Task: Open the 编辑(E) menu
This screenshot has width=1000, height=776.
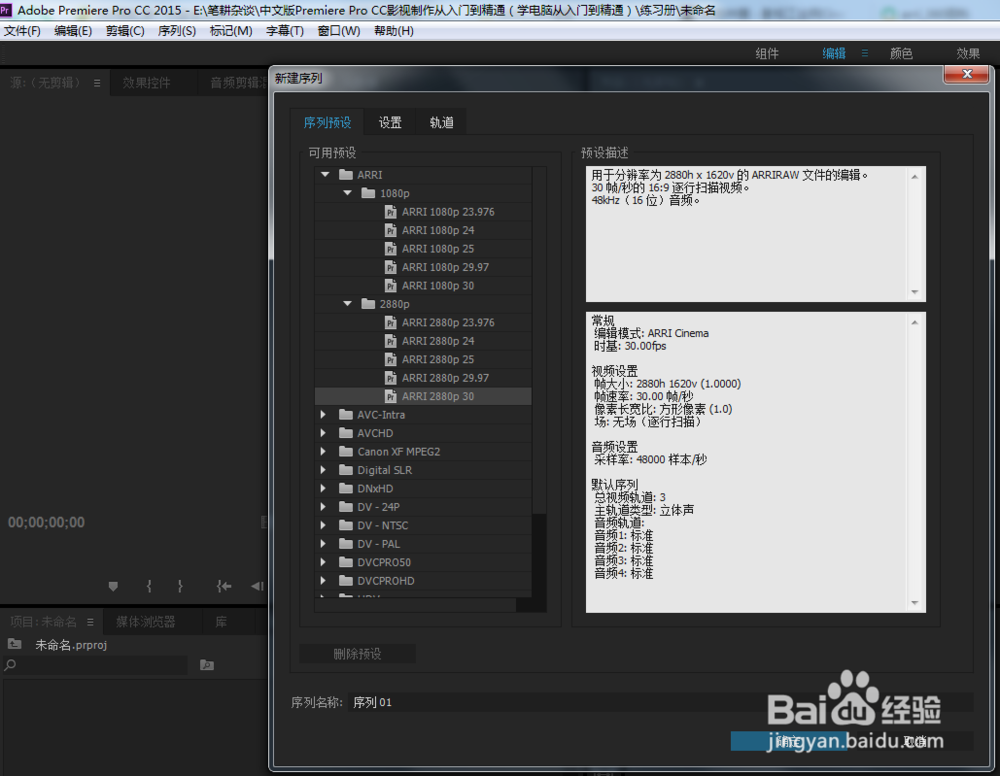Action: [73, 31]
